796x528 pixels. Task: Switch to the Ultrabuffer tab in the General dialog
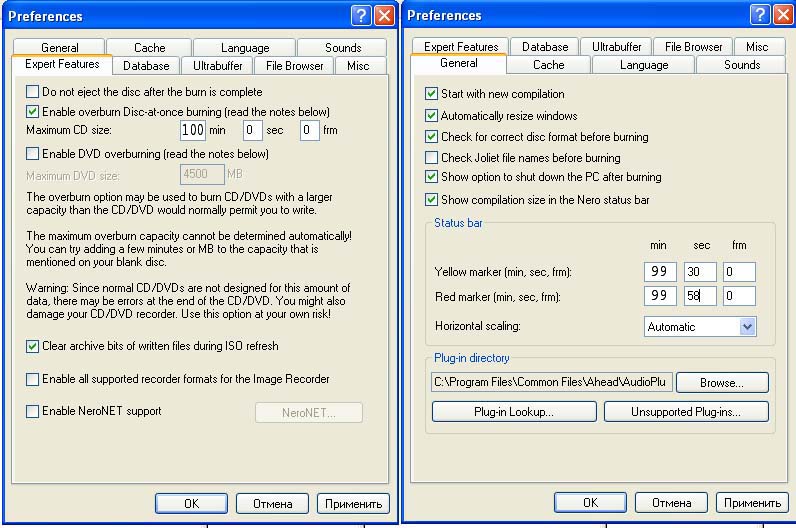coord(616,47)
